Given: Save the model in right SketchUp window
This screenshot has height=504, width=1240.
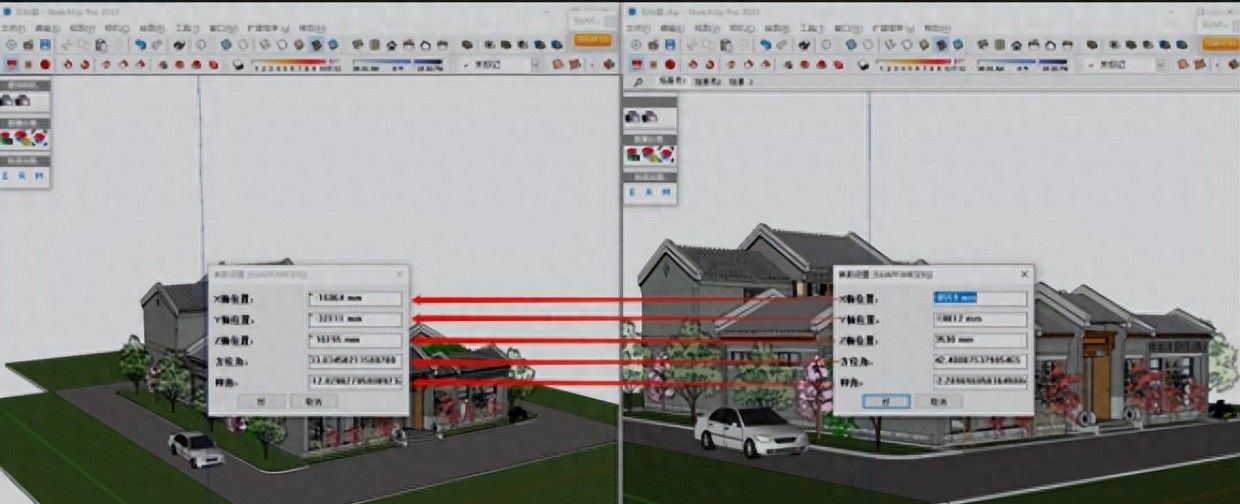Looking at the screenshot, I should click(670, 44).
